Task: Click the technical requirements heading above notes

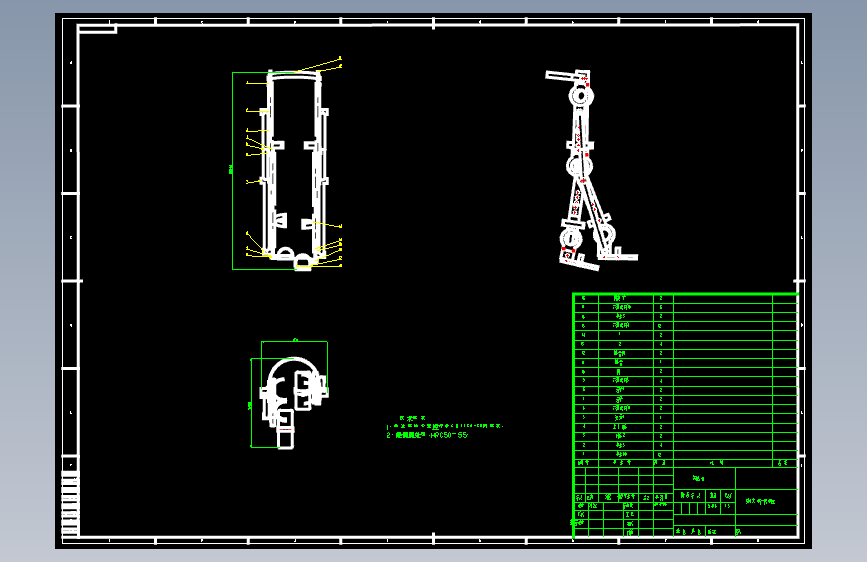Action: coord(412,419)
